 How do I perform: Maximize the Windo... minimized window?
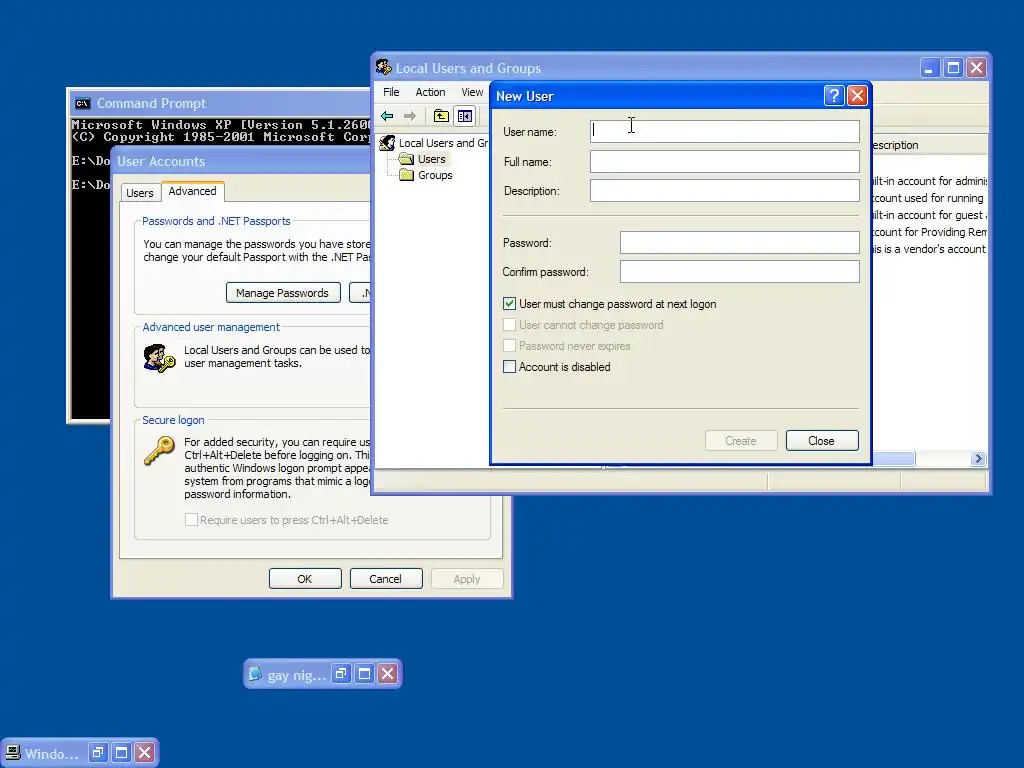(121, 752)
